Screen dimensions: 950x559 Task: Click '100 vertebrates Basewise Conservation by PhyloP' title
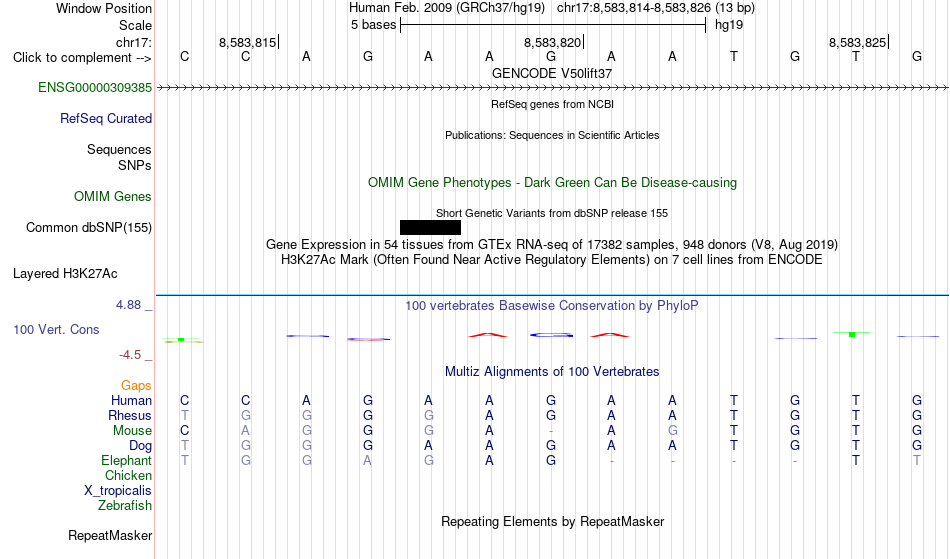pyautogui.click(x=552, y=306)
